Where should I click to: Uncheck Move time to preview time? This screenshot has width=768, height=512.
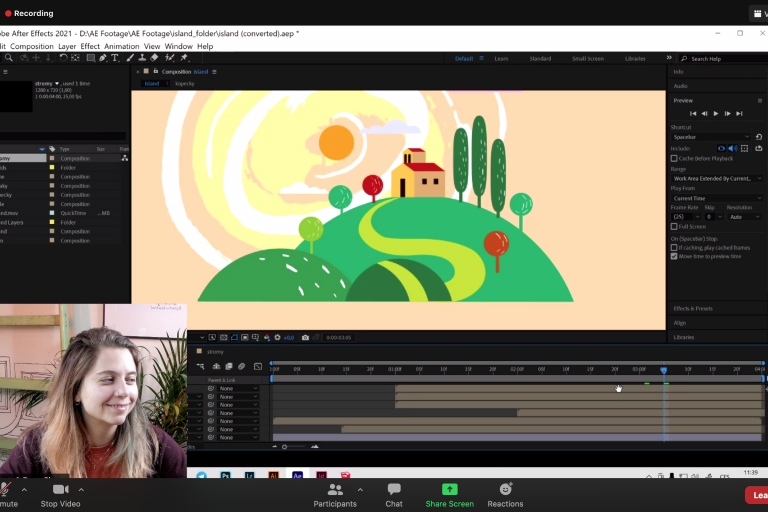pos(674,256)
